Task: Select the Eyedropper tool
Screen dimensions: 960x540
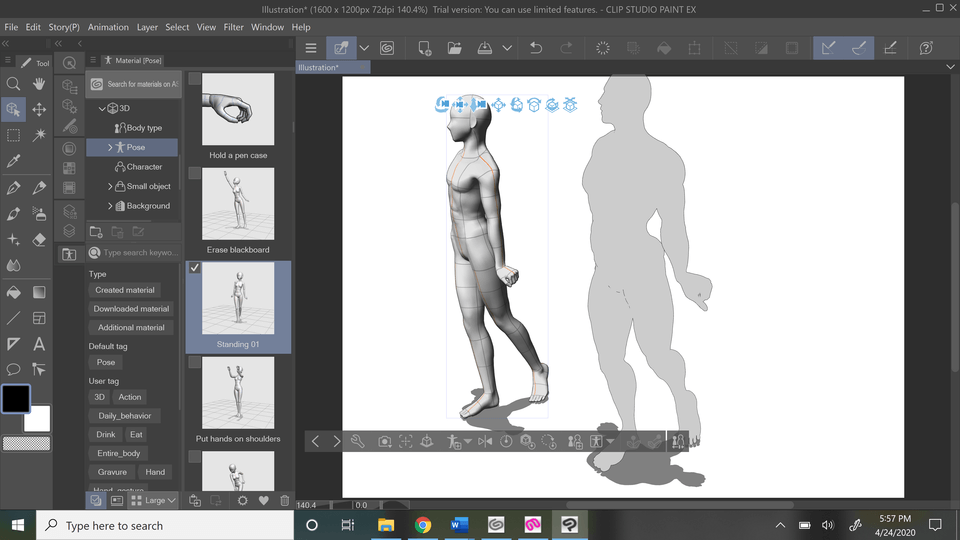Action: coord(13,161)
